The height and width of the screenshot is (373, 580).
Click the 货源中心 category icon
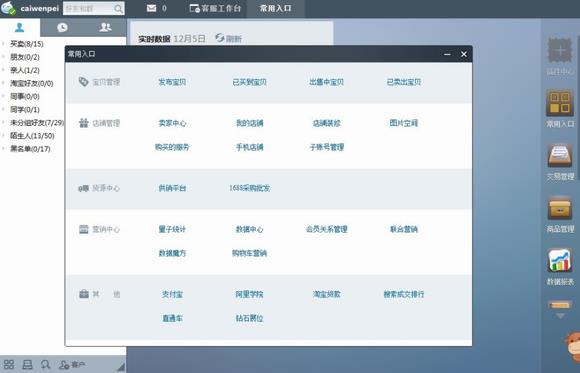tap(84, 188)
